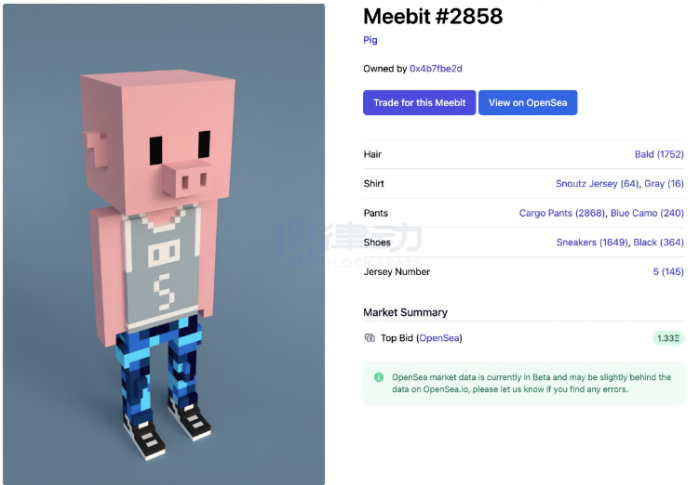Open the Black (364) shoe color link
700x485 pixels.
658,242
